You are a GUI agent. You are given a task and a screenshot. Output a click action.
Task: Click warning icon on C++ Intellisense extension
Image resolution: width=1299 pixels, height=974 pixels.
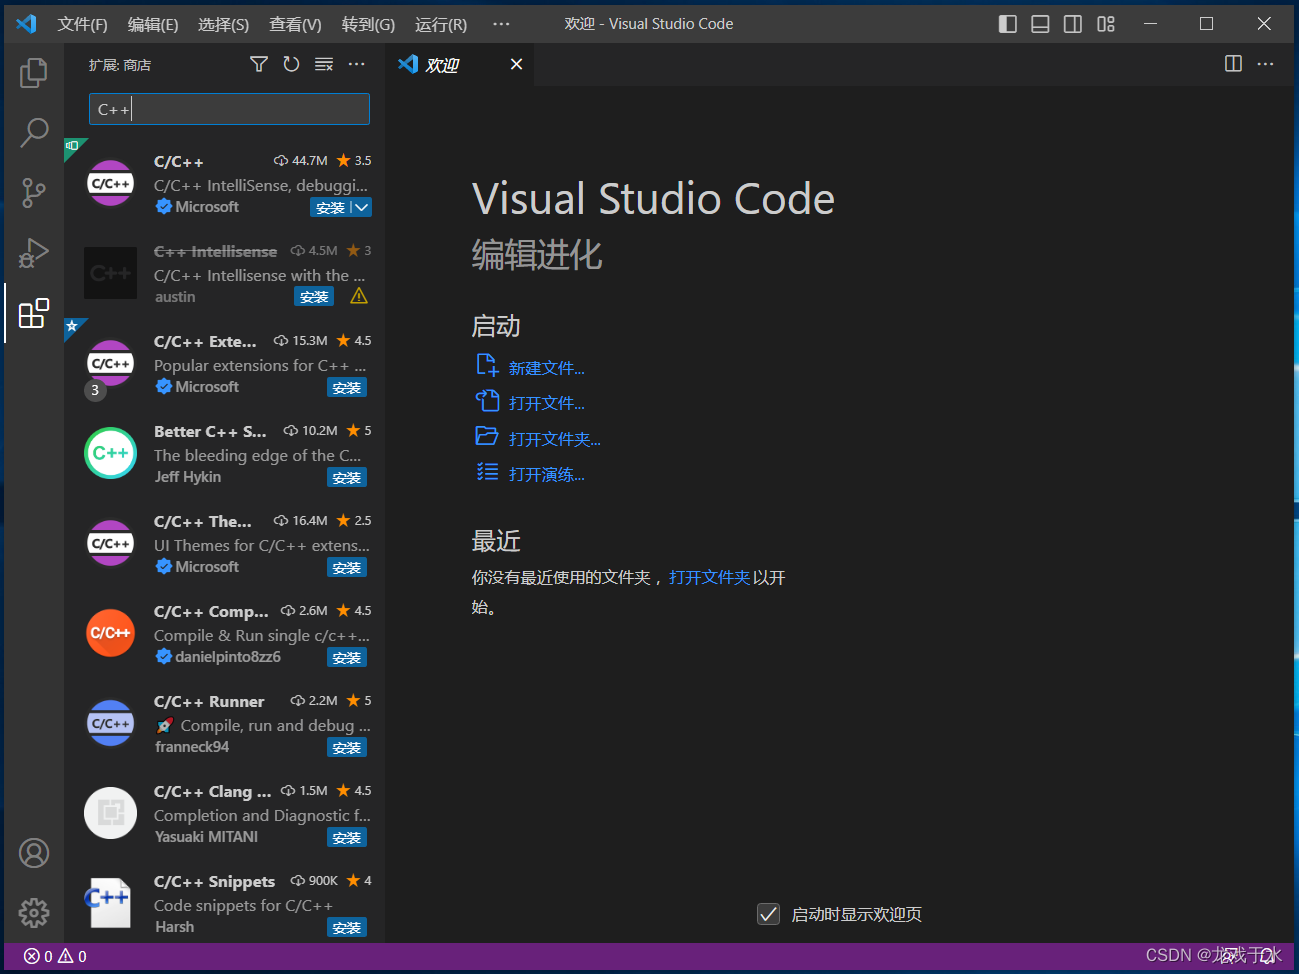pos(359,296)
